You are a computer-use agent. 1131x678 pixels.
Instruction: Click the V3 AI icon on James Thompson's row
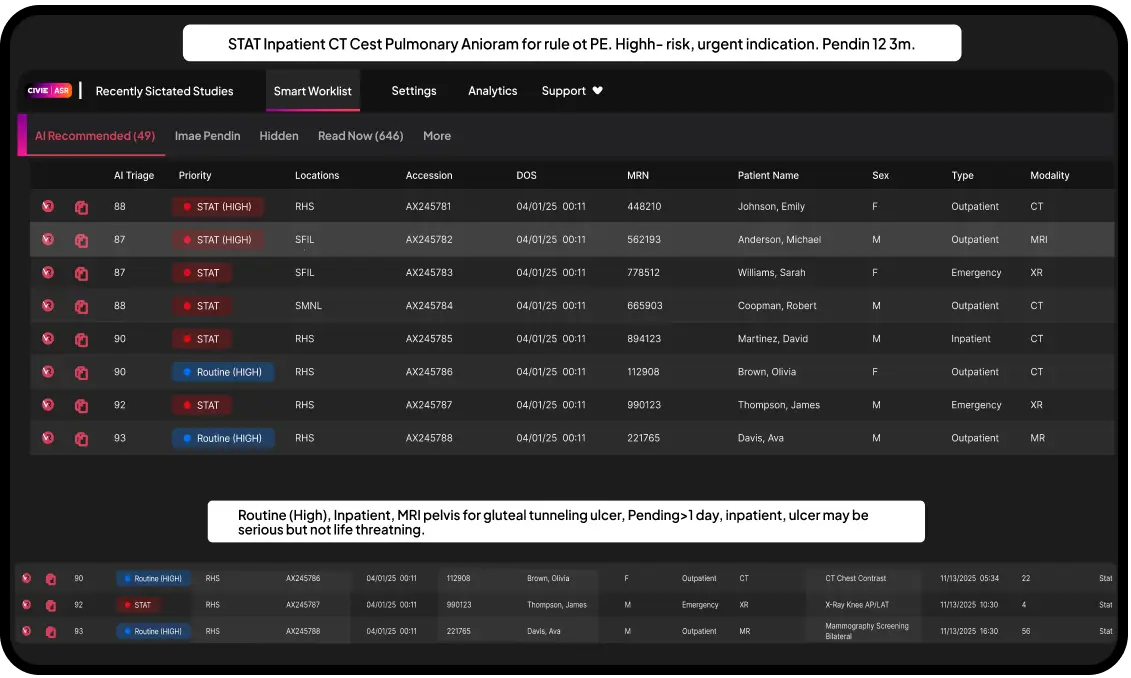click(x=47, y=405)
